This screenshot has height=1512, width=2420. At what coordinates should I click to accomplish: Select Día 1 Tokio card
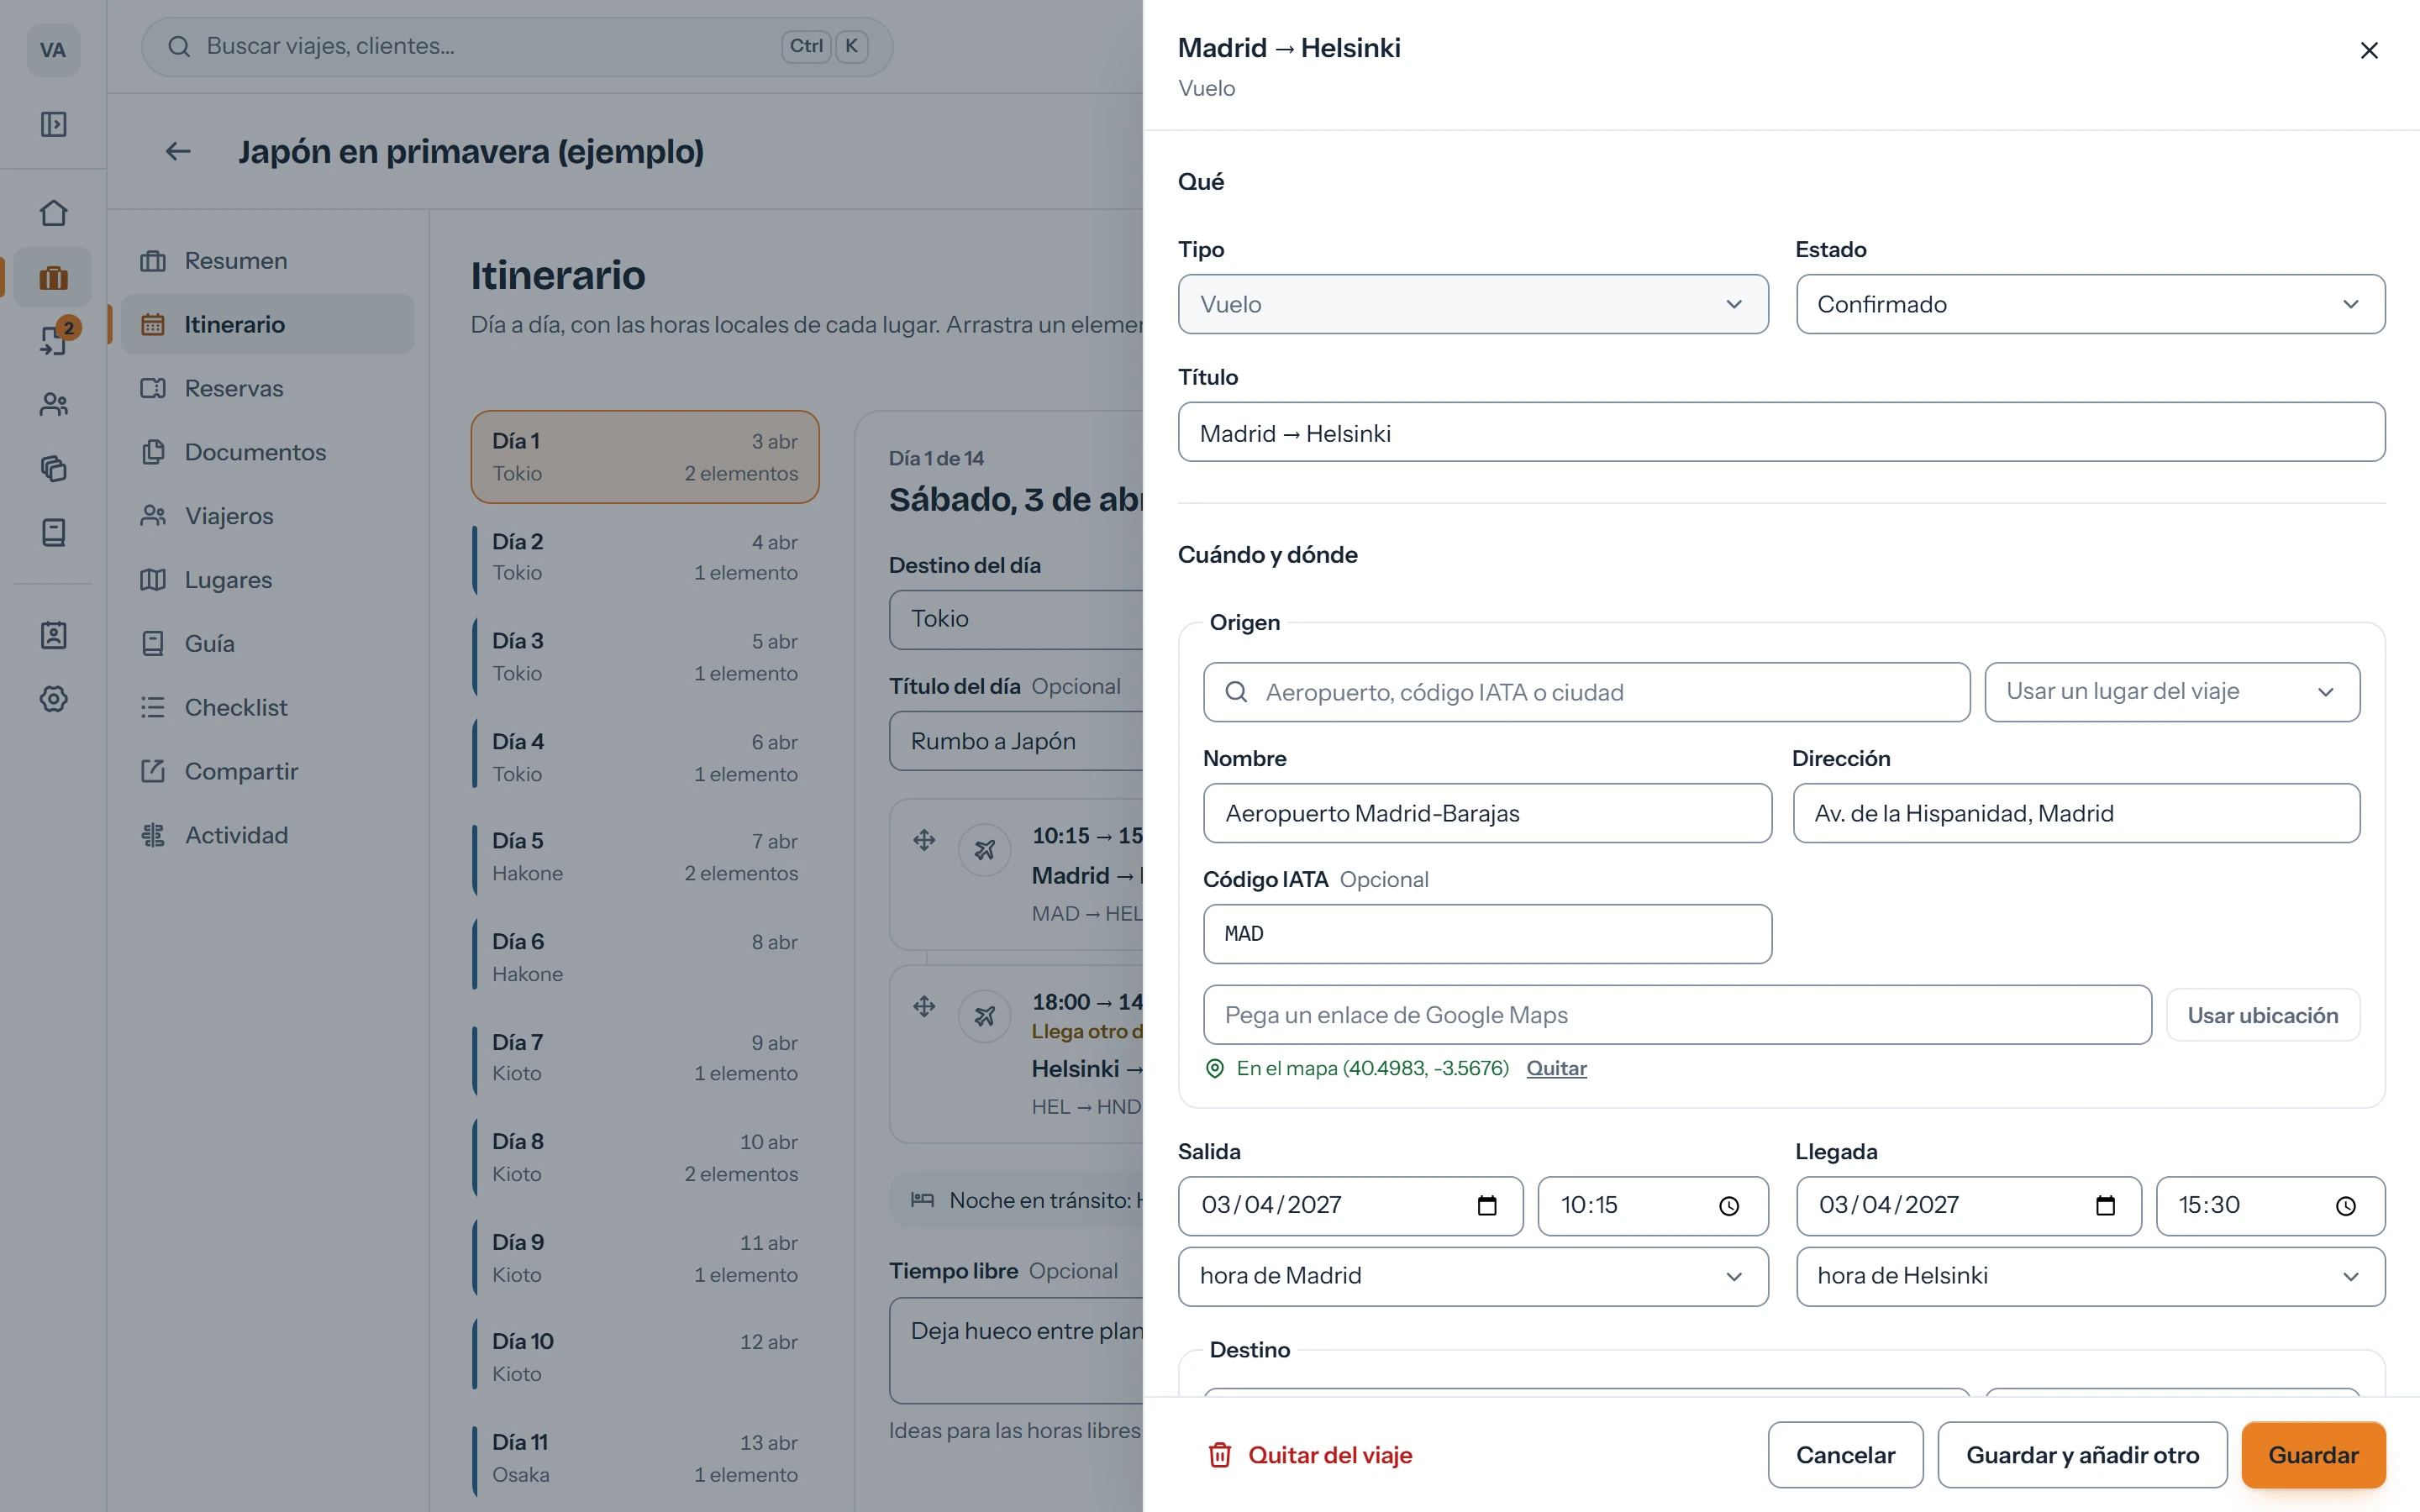pos(645,457)
